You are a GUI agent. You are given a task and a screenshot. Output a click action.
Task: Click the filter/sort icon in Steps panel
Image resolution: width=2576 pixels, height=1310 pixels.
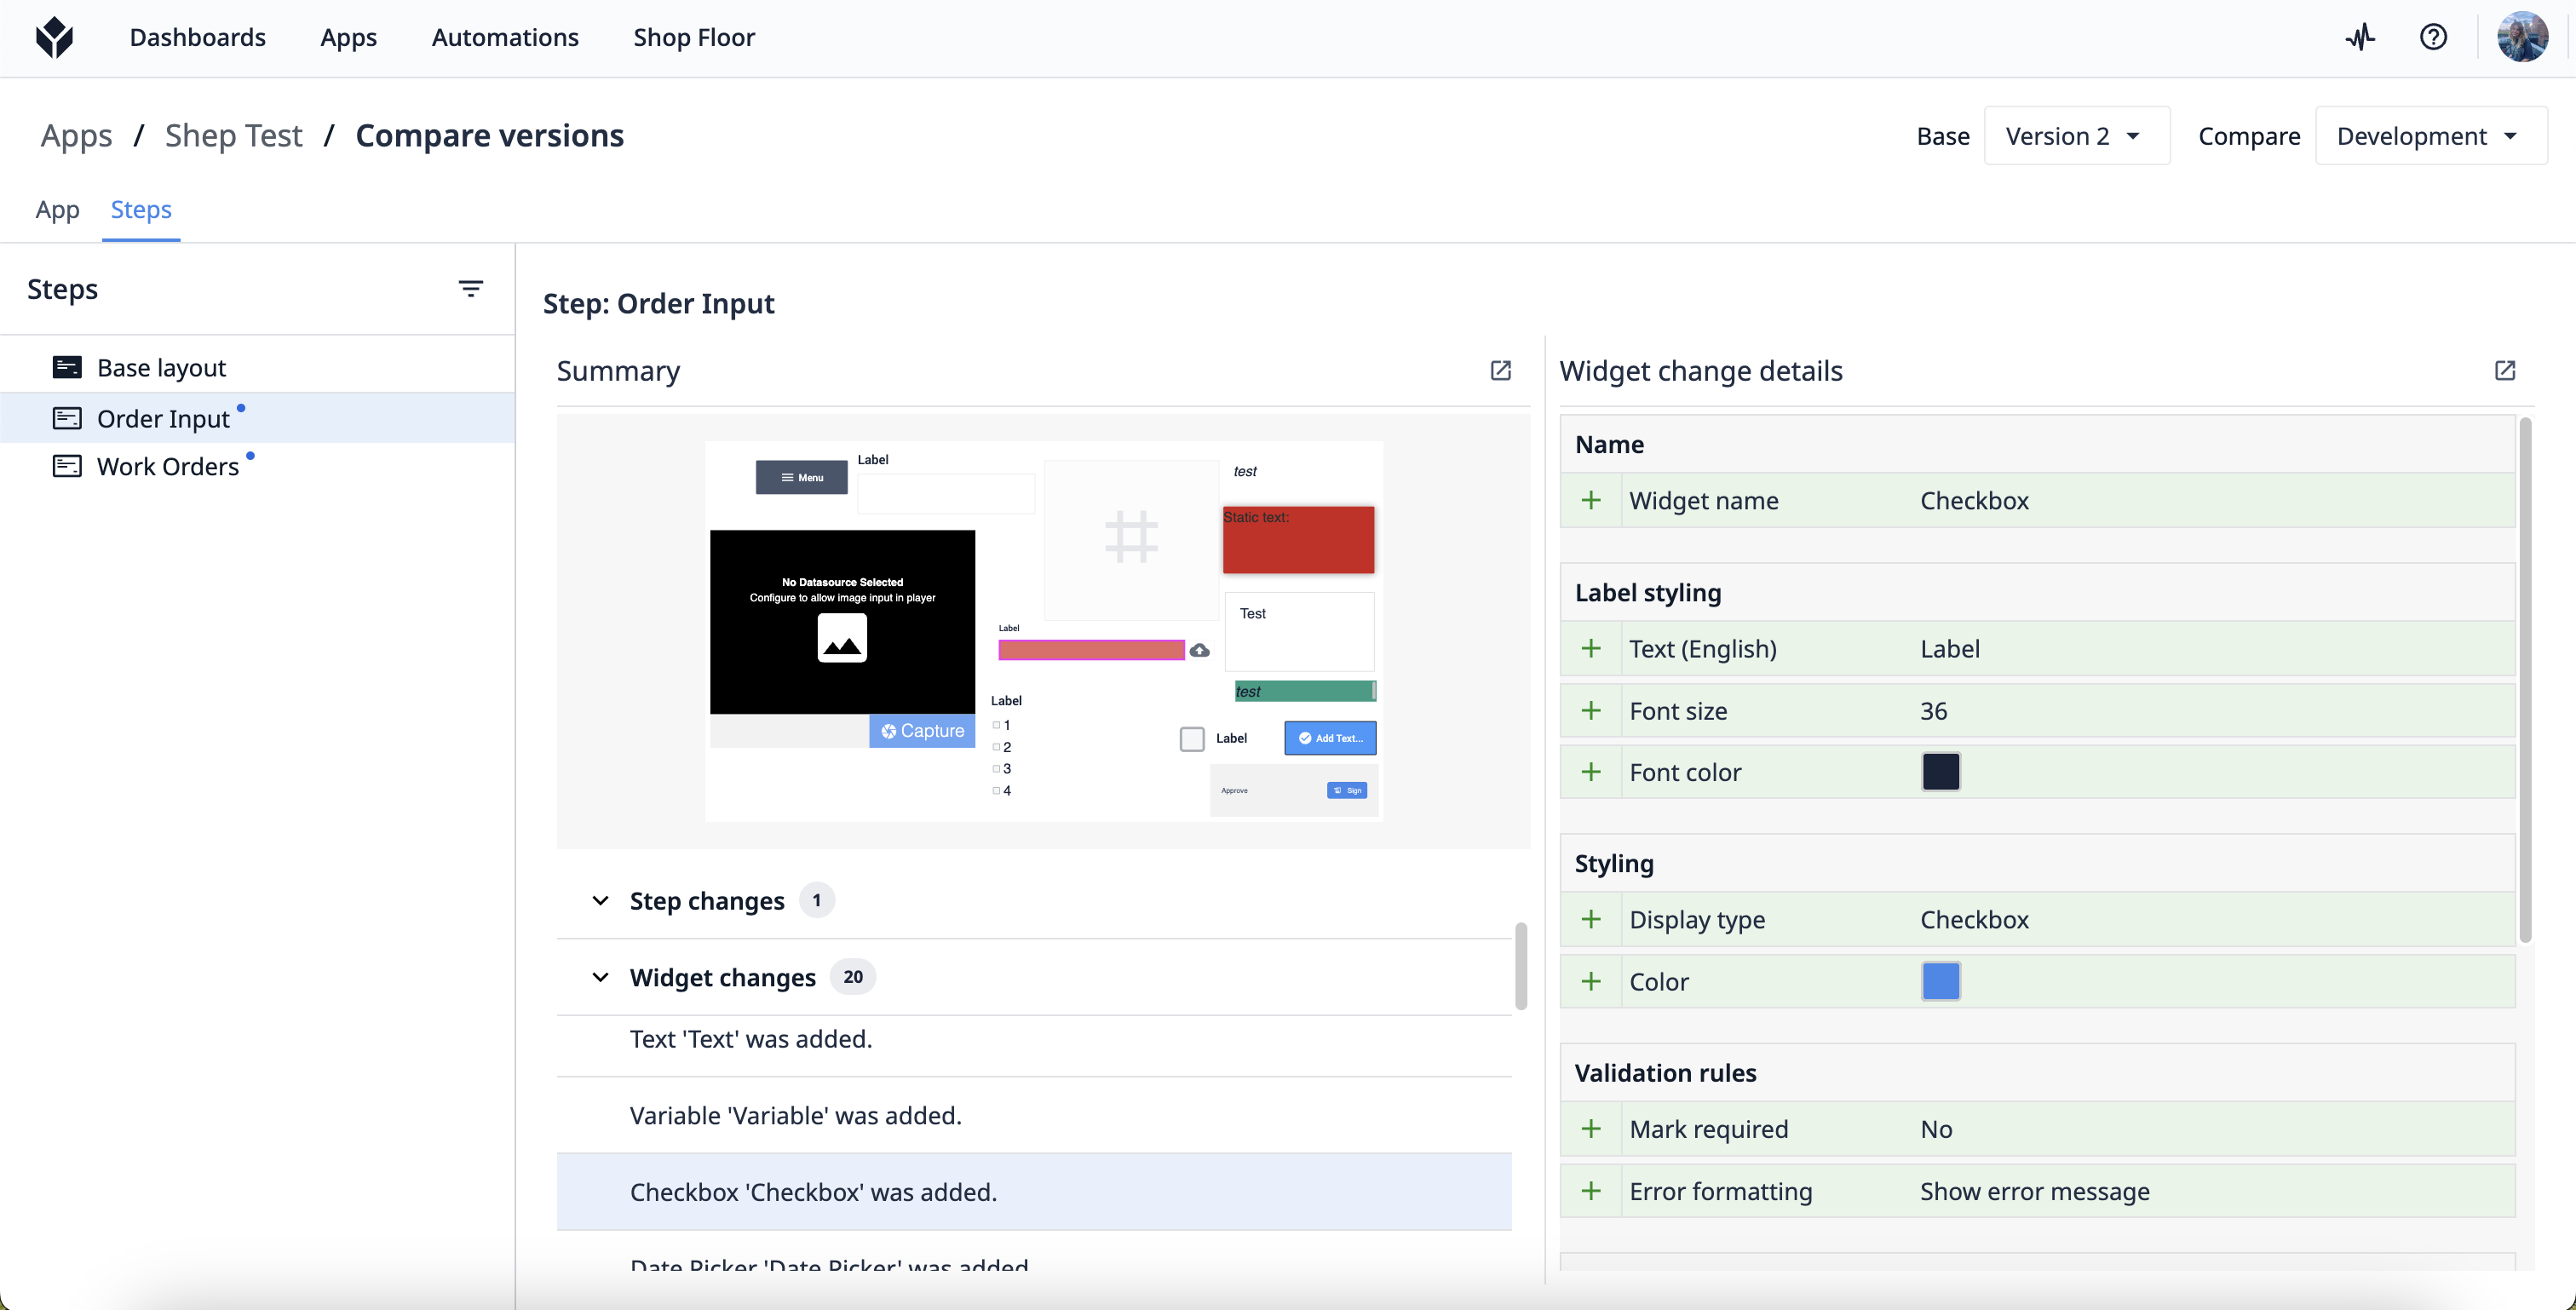click(x=471, y=287)
